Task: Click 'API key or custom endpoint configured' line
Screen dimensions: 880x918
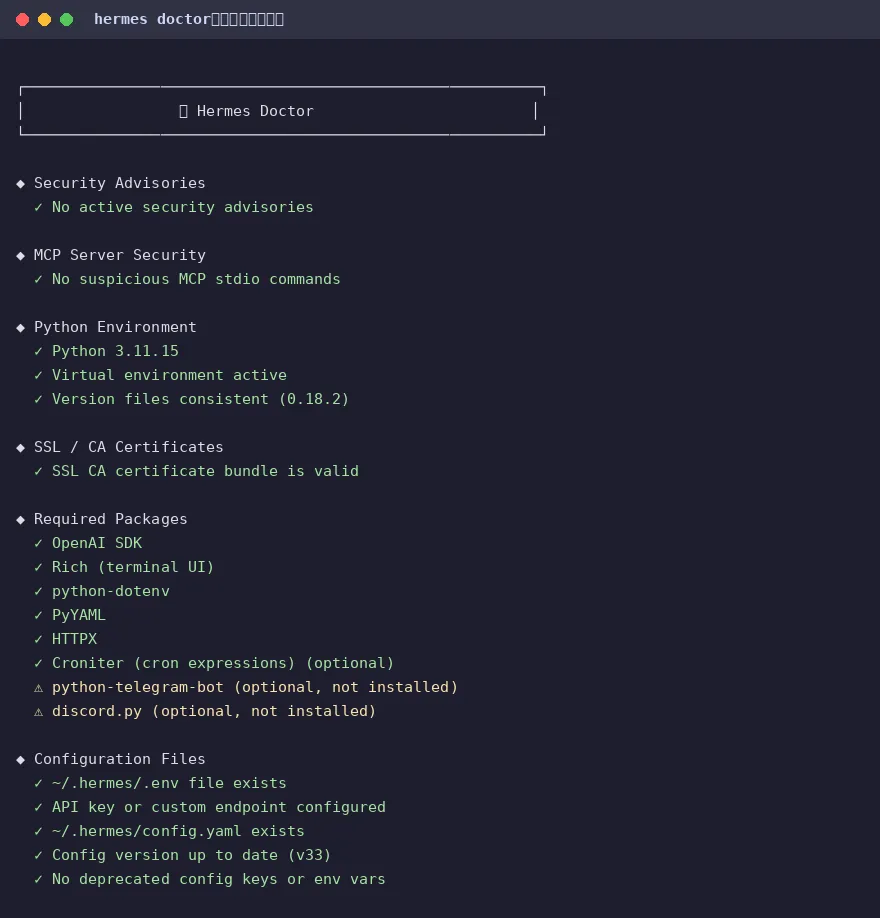Action: click(219, 807)
